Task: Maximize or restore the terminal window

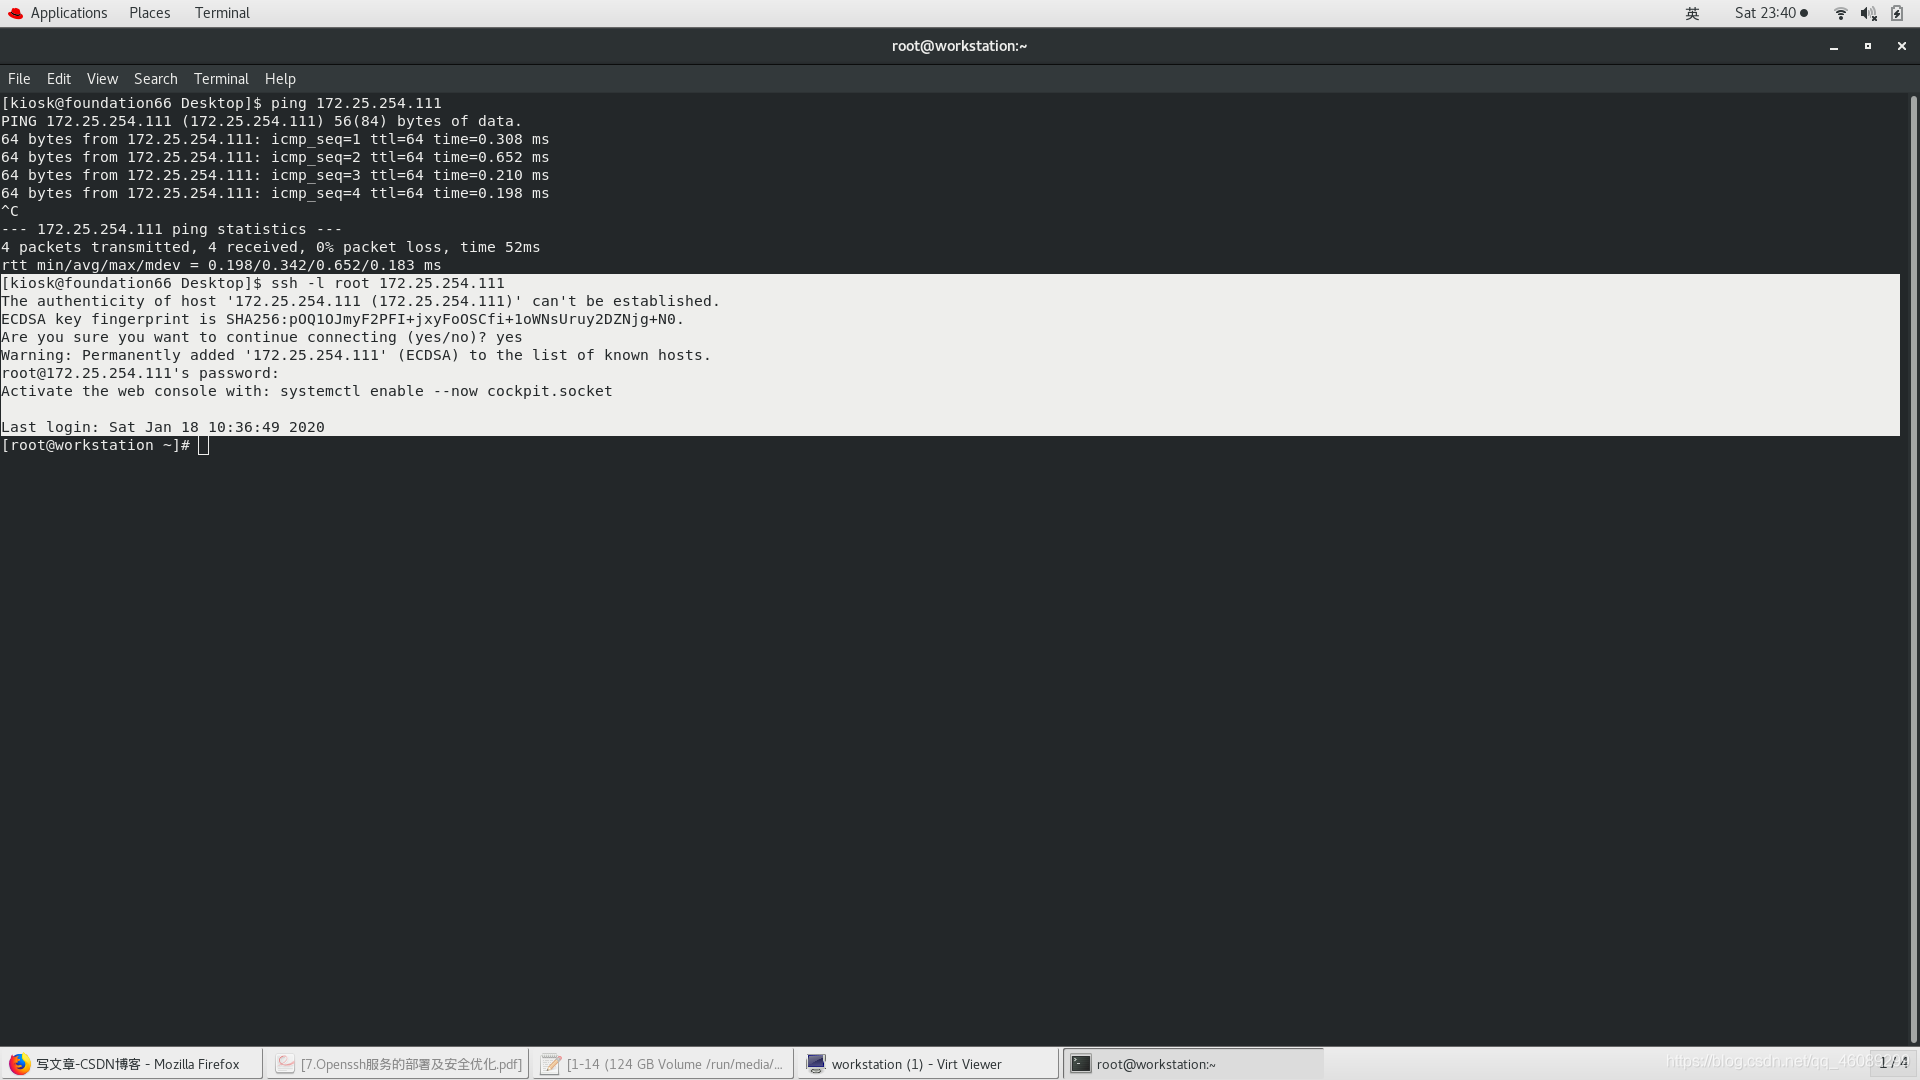Action: click(x=1868, y=46)
